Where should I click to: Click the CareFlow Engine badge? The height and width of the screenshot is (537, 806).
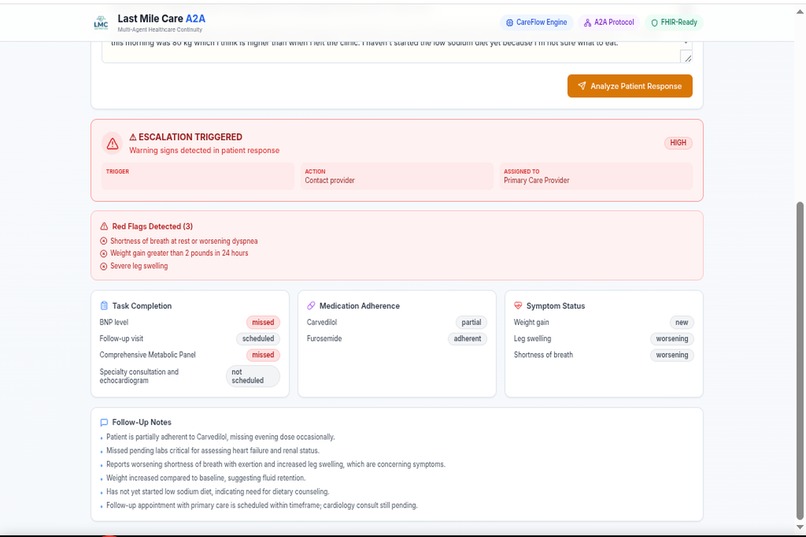[x=536, y=22]
